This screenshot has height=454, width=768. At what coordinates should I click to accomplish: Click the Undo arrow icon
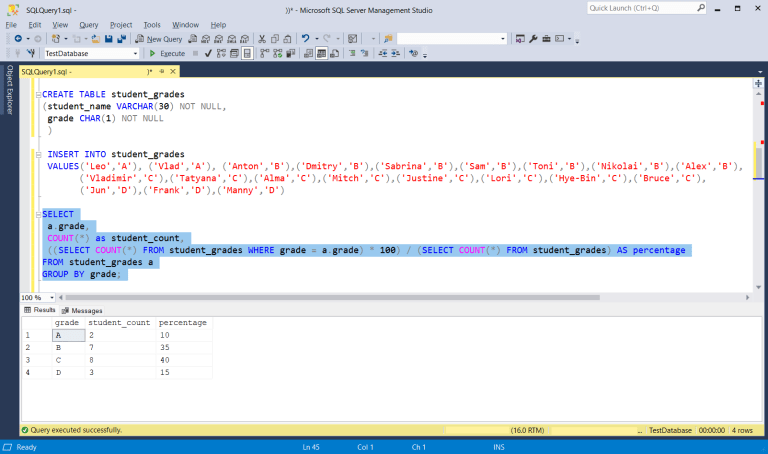[x=306, y=38]
